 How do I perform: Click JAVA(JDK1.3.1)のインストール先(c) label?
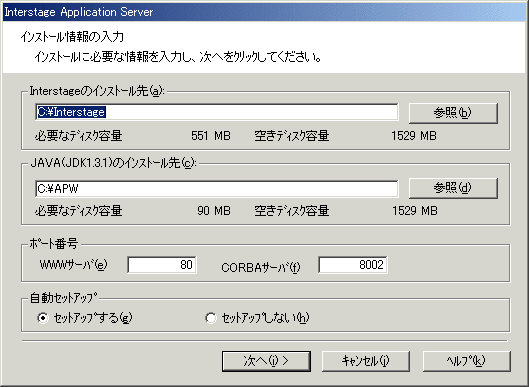tap(113, 163)
